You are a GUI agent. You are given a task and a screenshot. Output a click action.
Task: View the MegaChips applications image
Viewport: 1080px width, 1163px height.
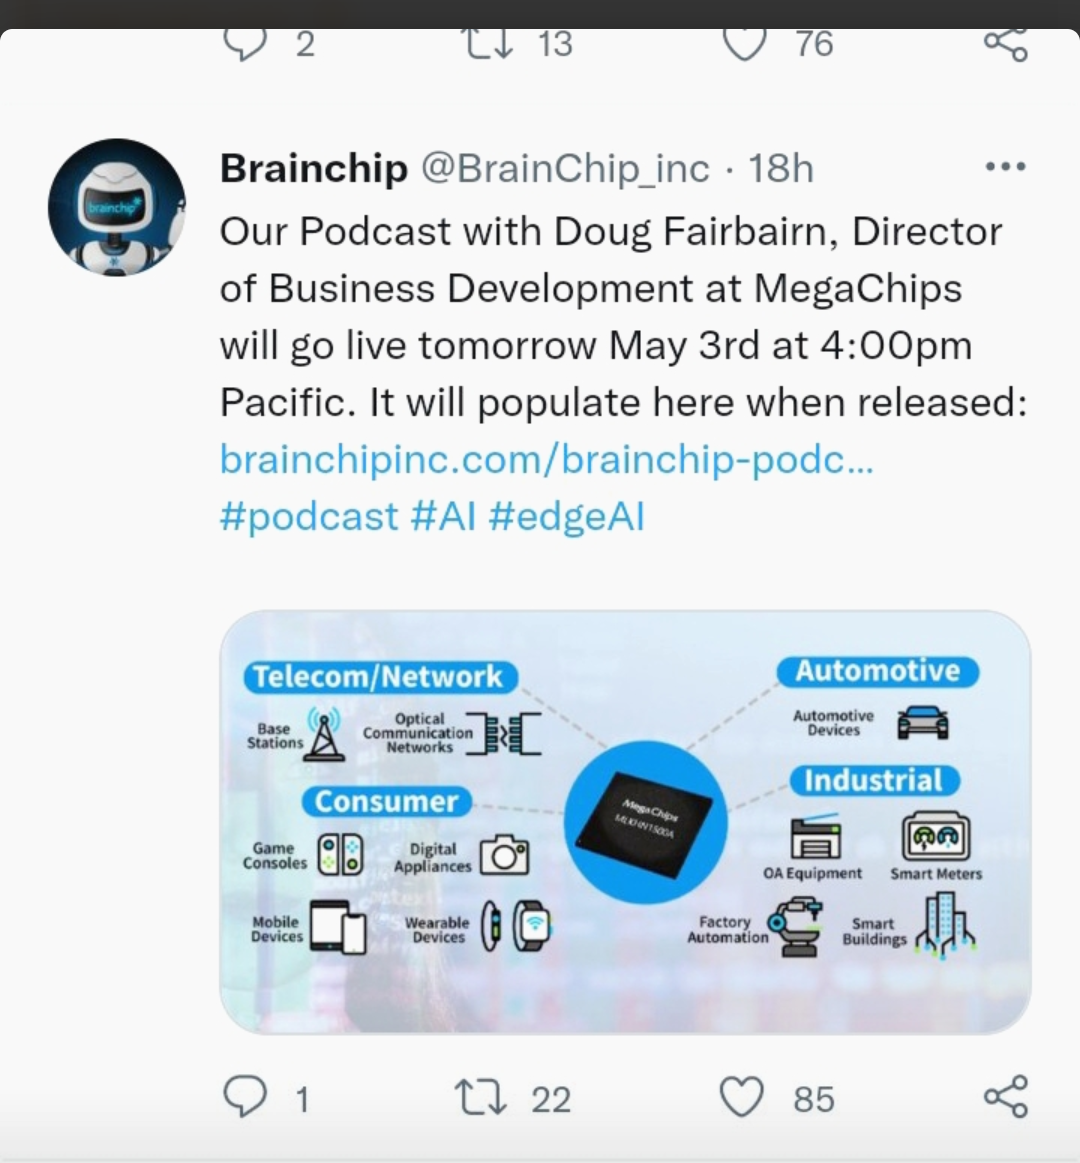(x=625, y=822)
